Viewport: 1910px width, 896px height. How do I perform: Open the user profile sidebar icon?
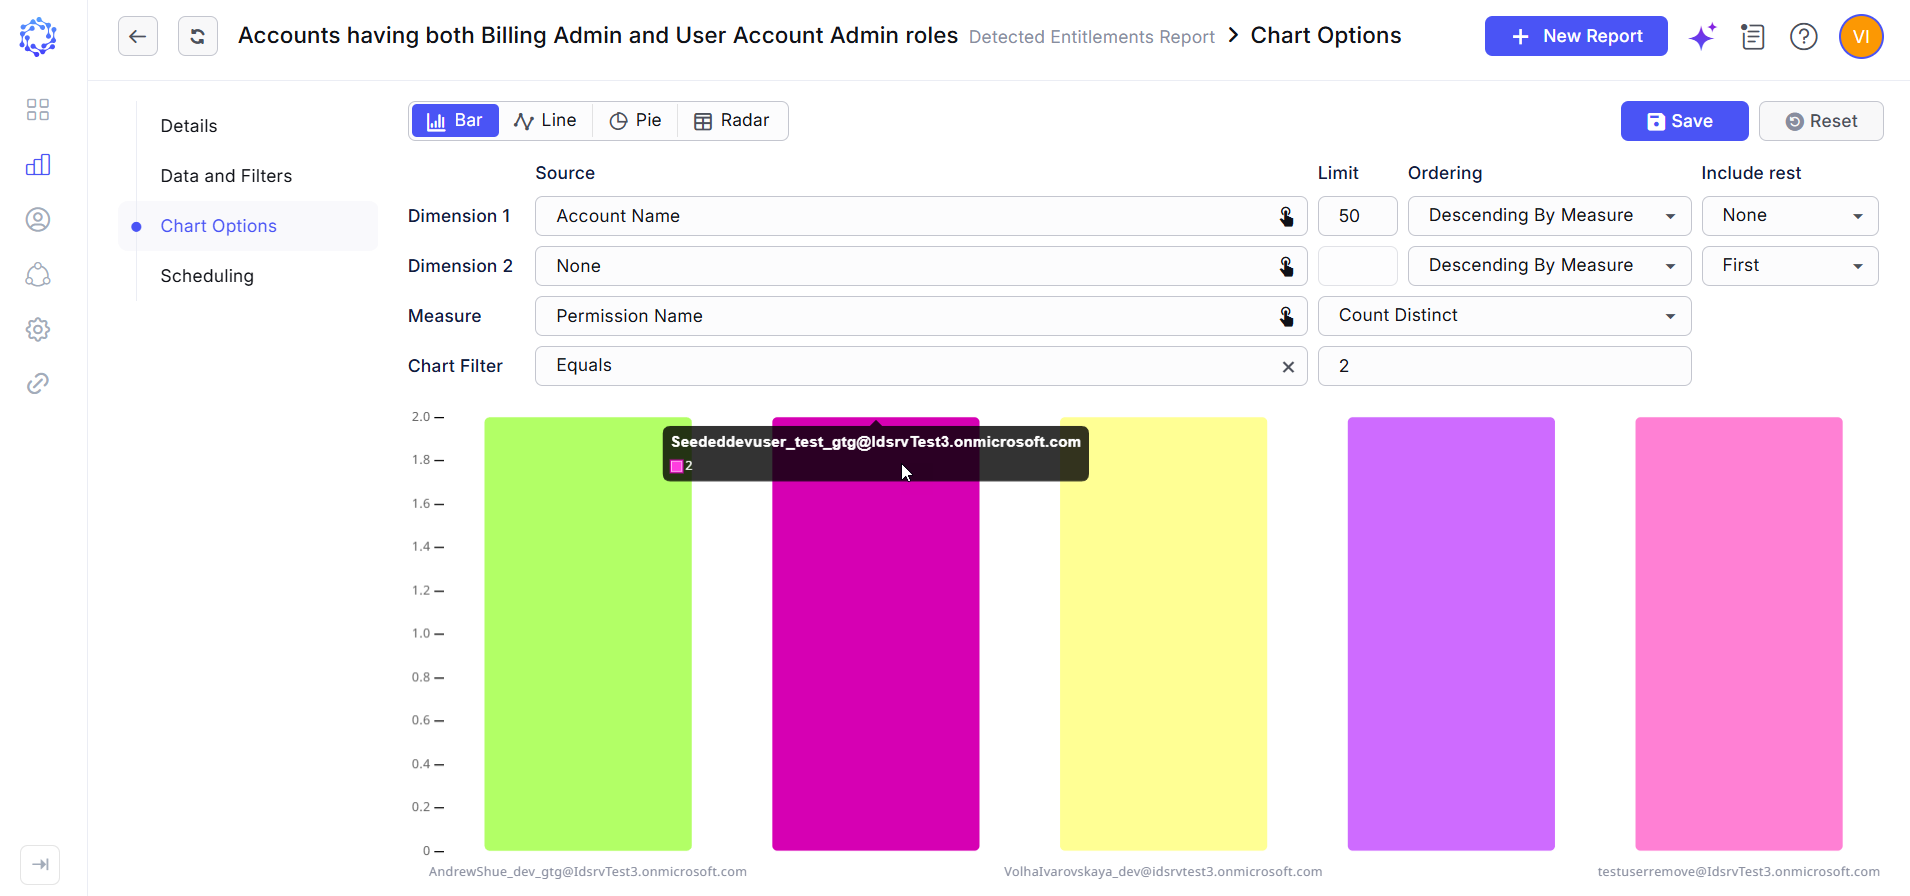pos(38,220)
